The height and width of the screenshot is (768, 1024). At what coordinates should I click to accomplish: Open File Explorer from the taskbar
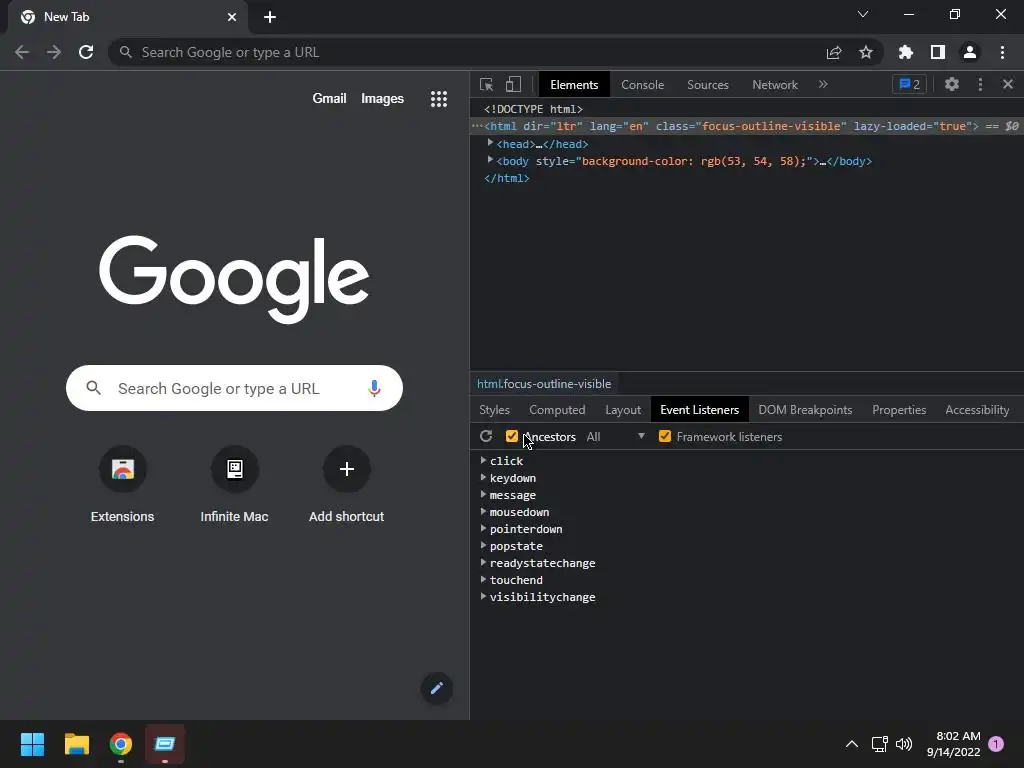[x=76, y=744]
